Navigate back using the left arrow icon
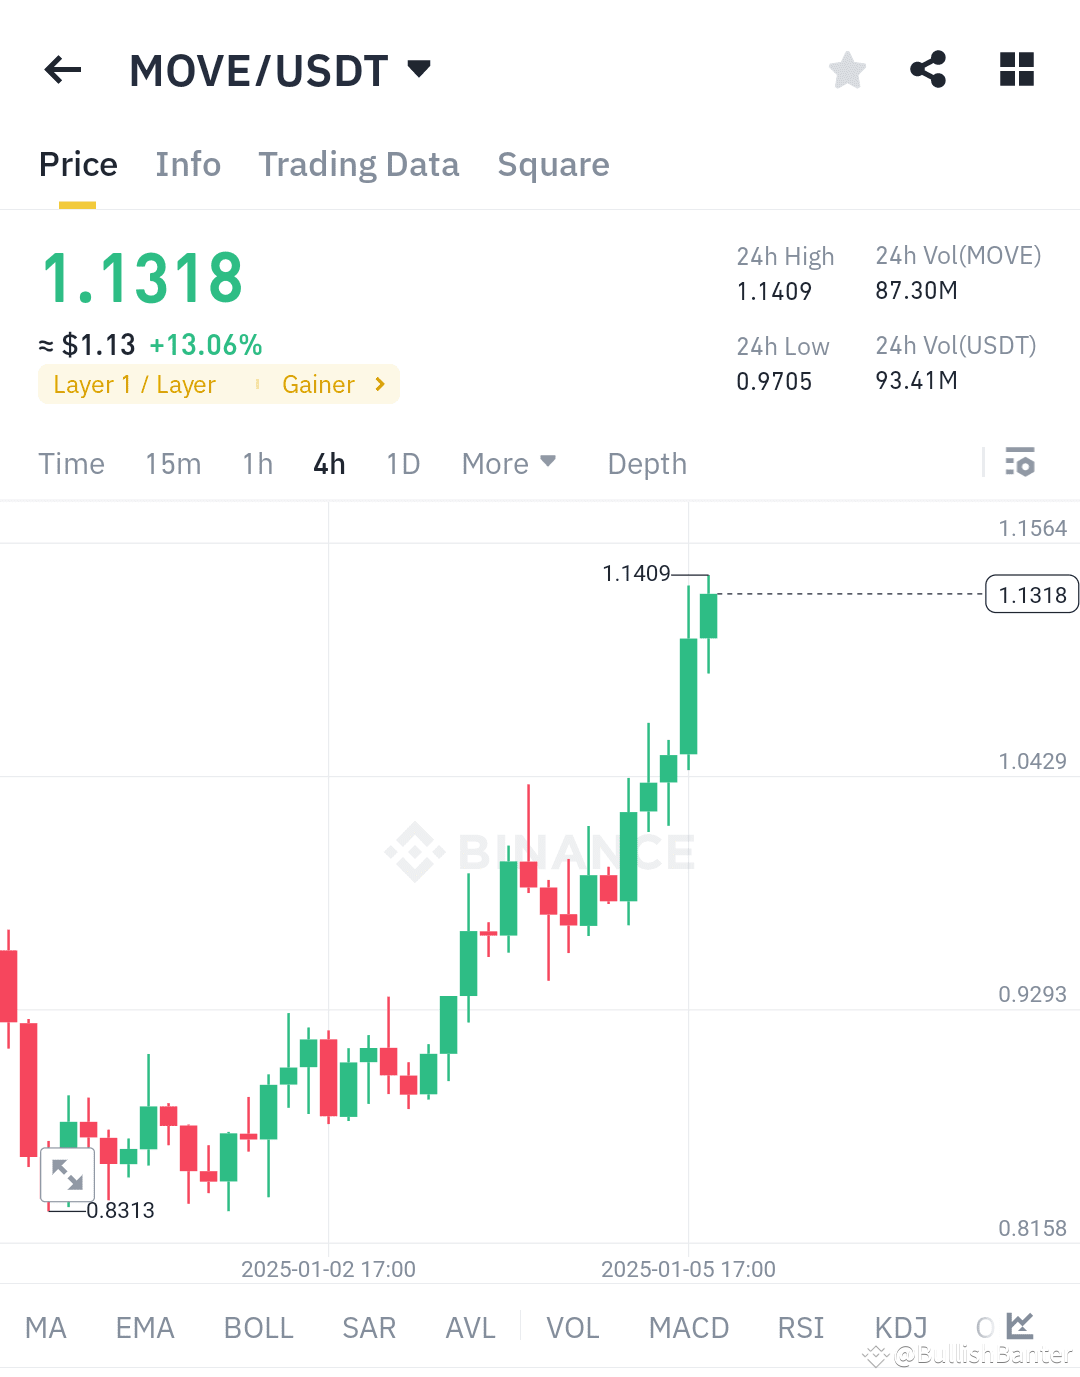 [x=62, y=70]
